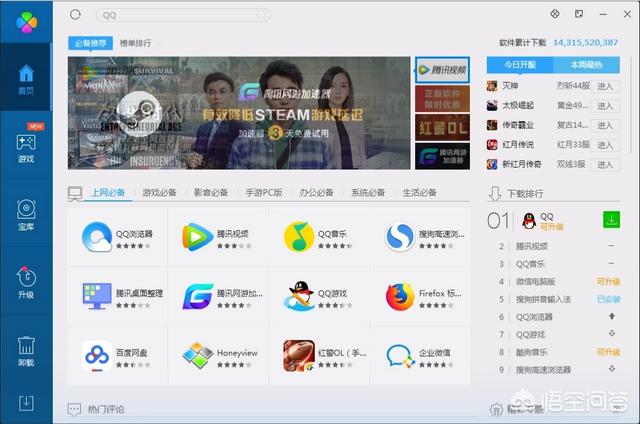Click the 软件累计下载 count number
The width and height of the screenshot is (640, 424).
click(585, 43)
